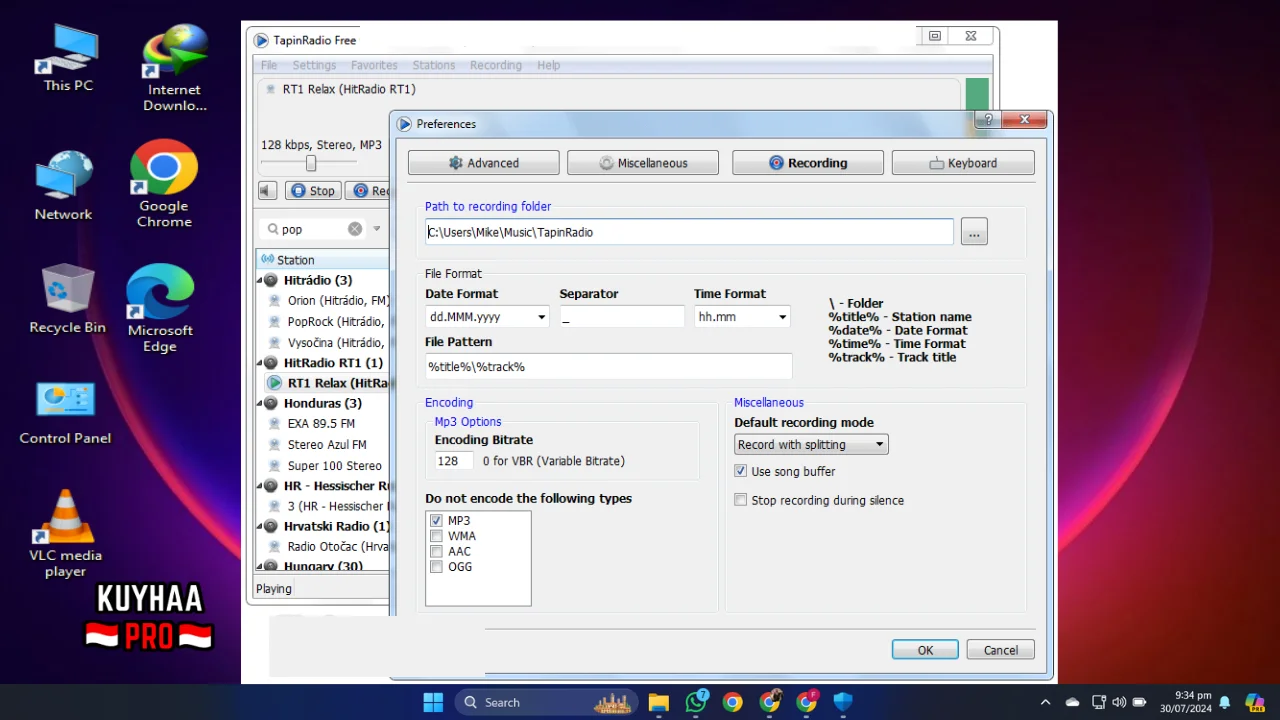
Task: Open the Settings menu in TapinRadio
Action: [314, 65]
